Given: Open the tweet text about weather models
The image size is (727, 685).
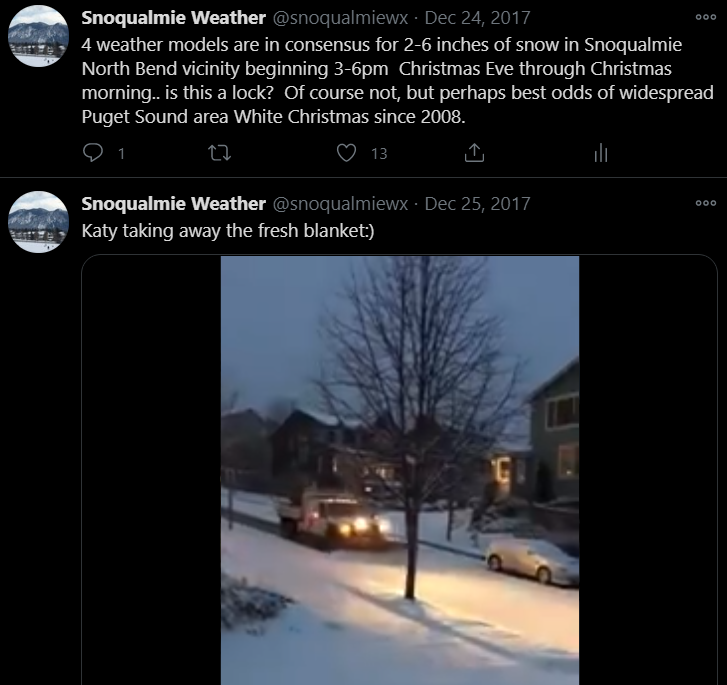Looking at the screenshot, I should (x=397, y=81).
